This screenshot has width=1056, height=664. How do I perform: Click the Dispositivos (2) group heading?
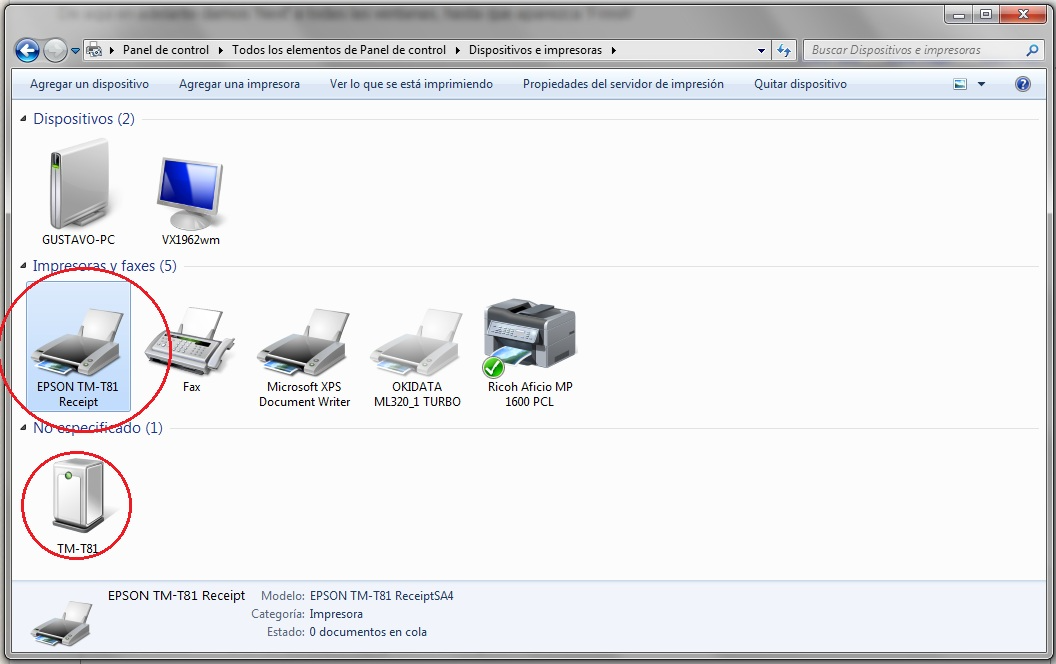coord(84,119)
